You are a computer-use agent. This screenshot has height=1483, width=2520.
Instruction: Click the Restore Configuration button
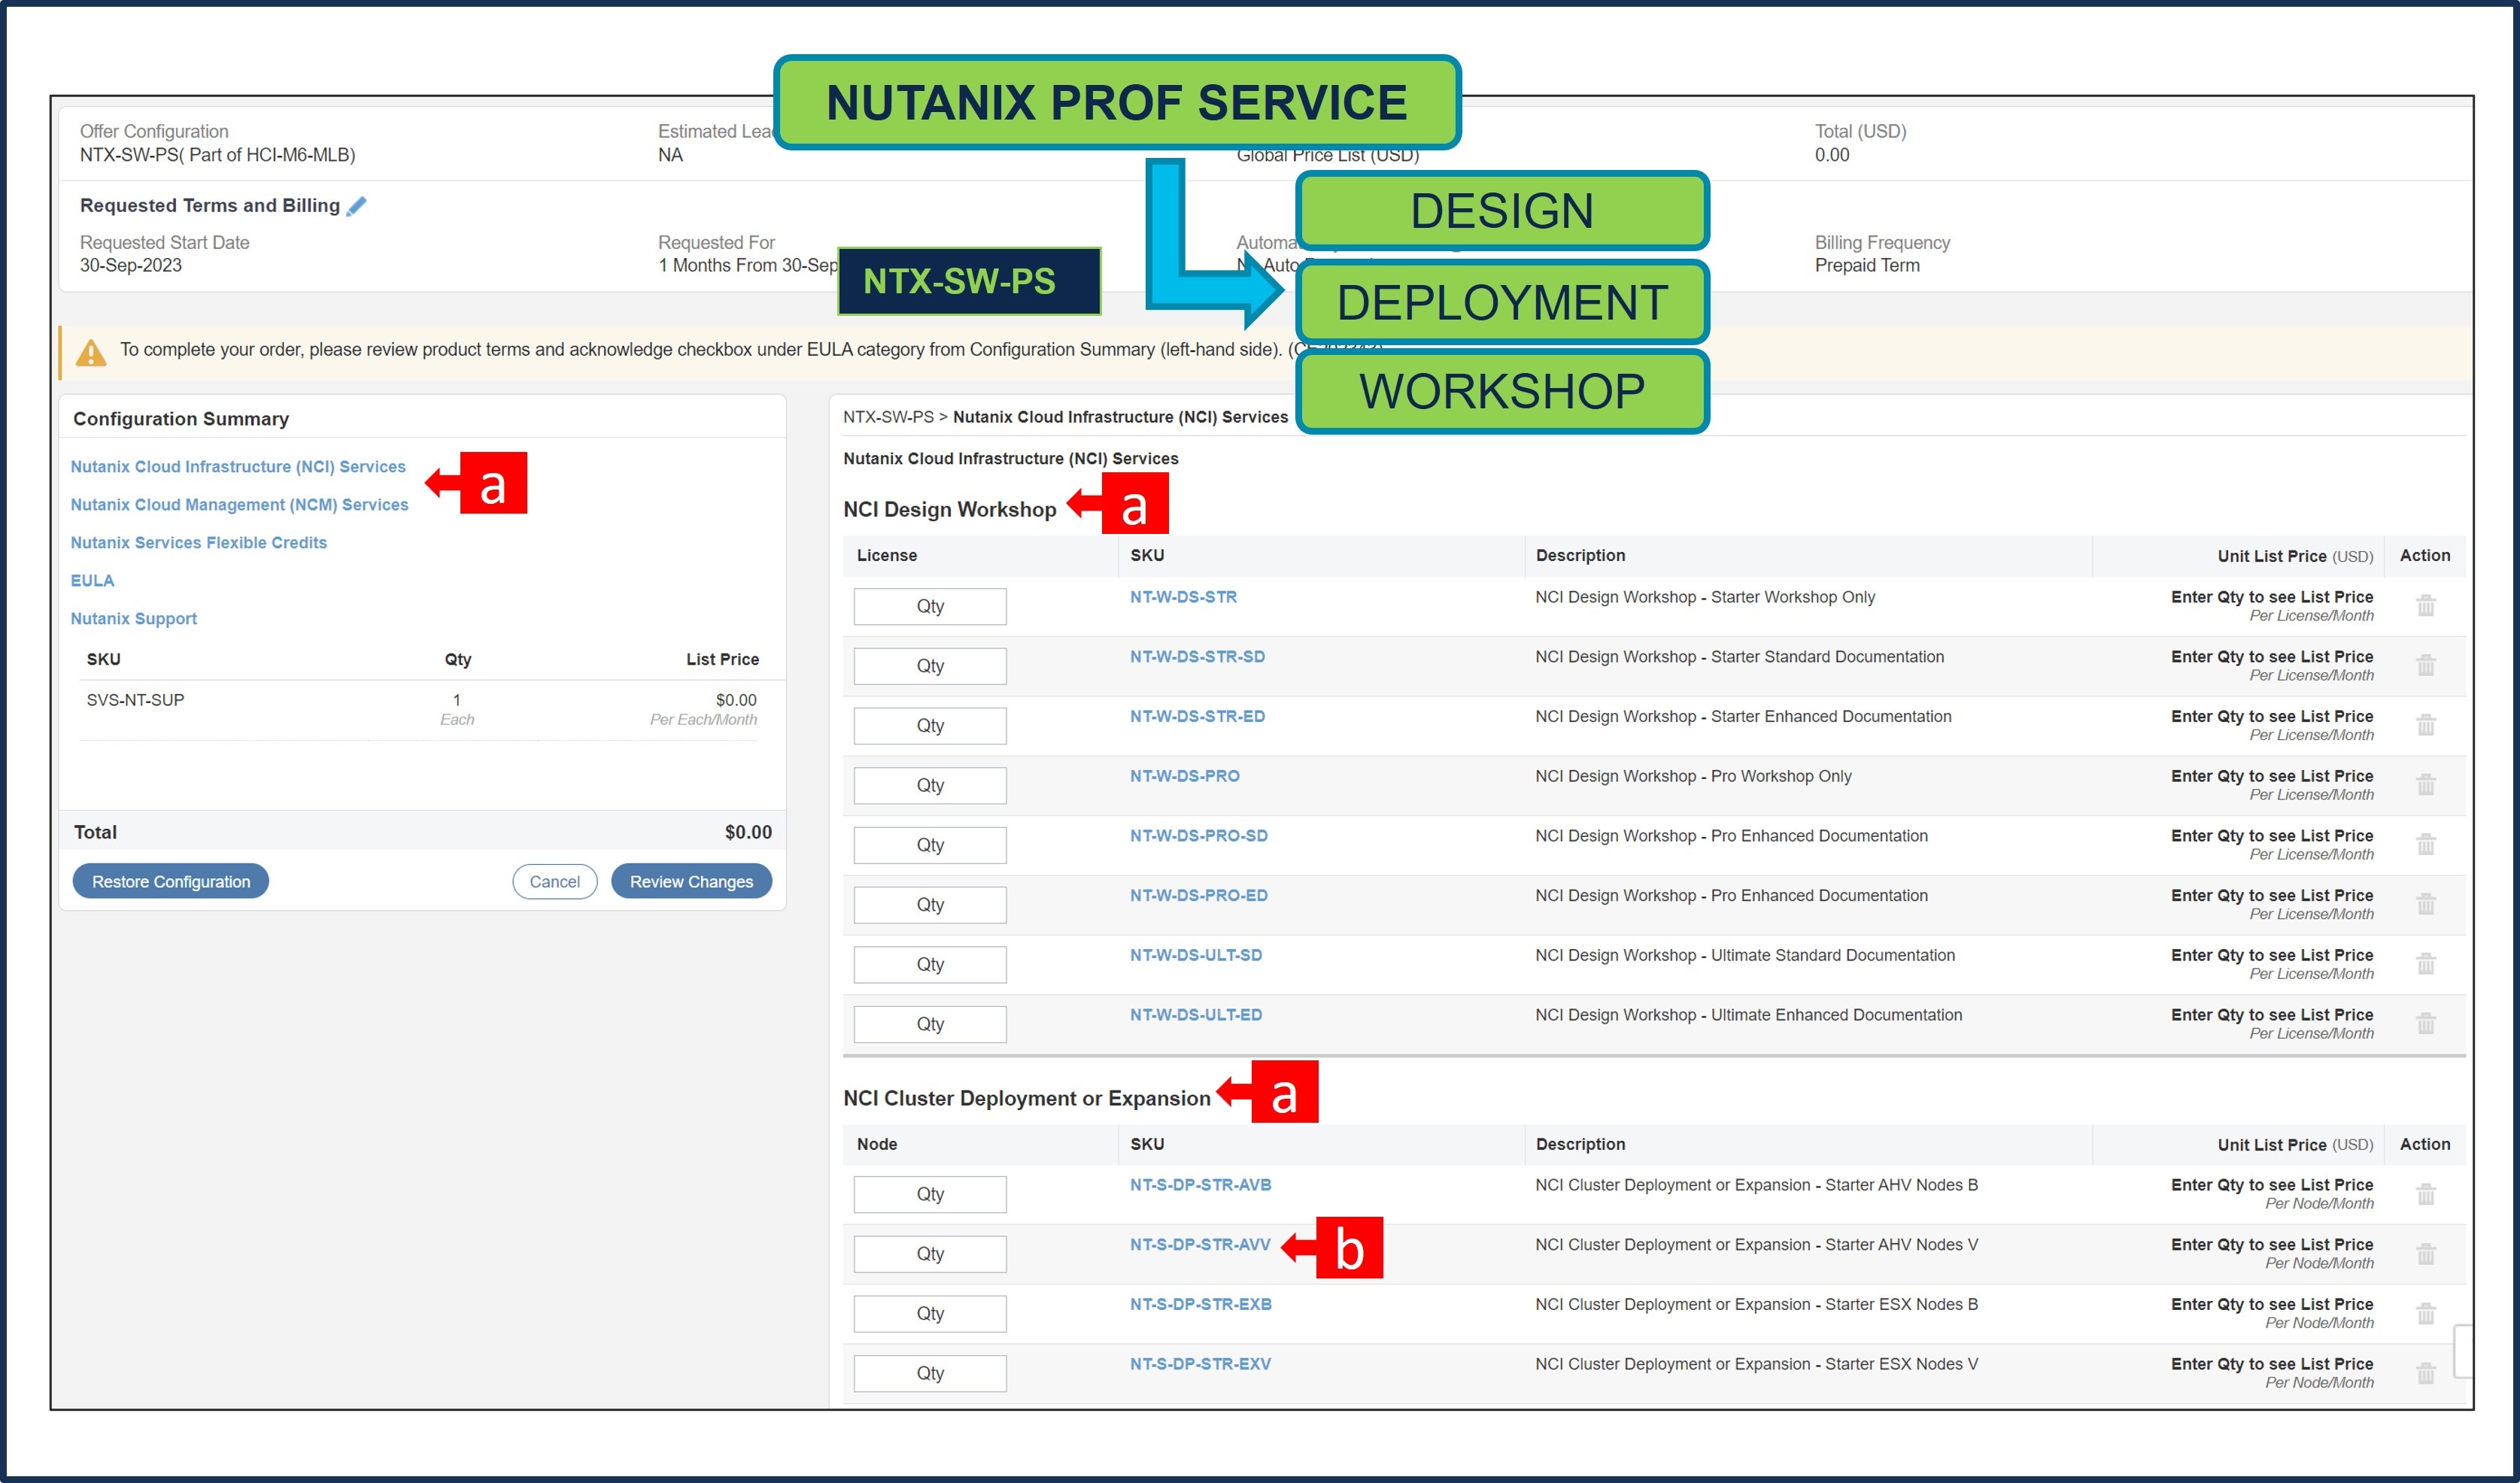[x=171, y=881]
